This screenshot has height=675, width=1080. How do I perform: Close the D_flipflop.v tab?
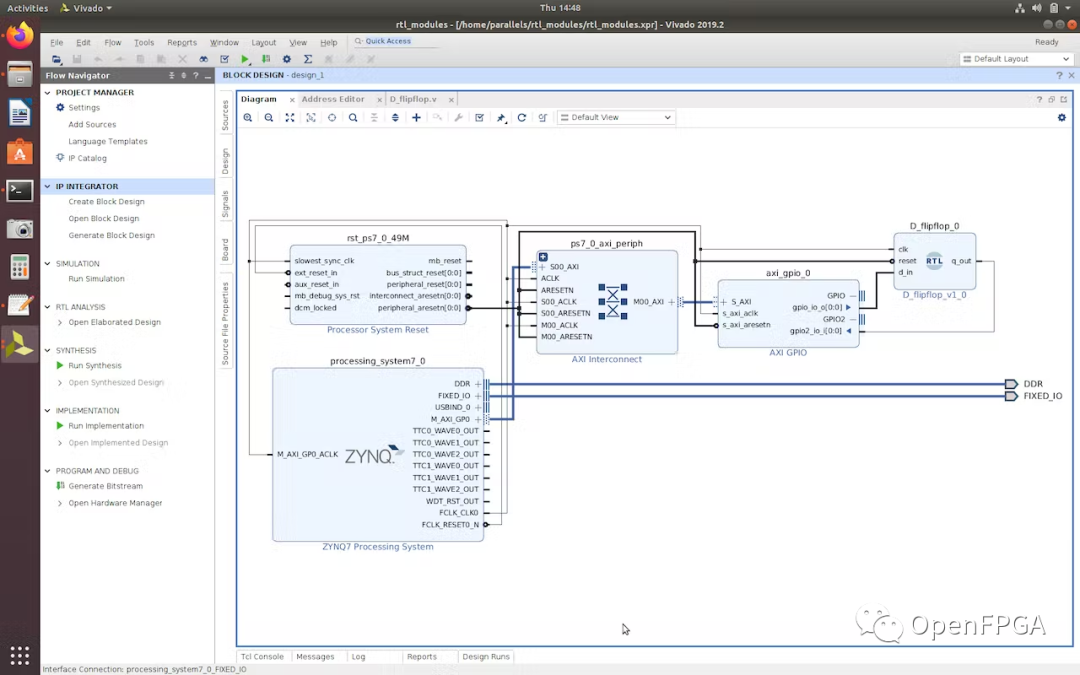(x=451, y=100)
